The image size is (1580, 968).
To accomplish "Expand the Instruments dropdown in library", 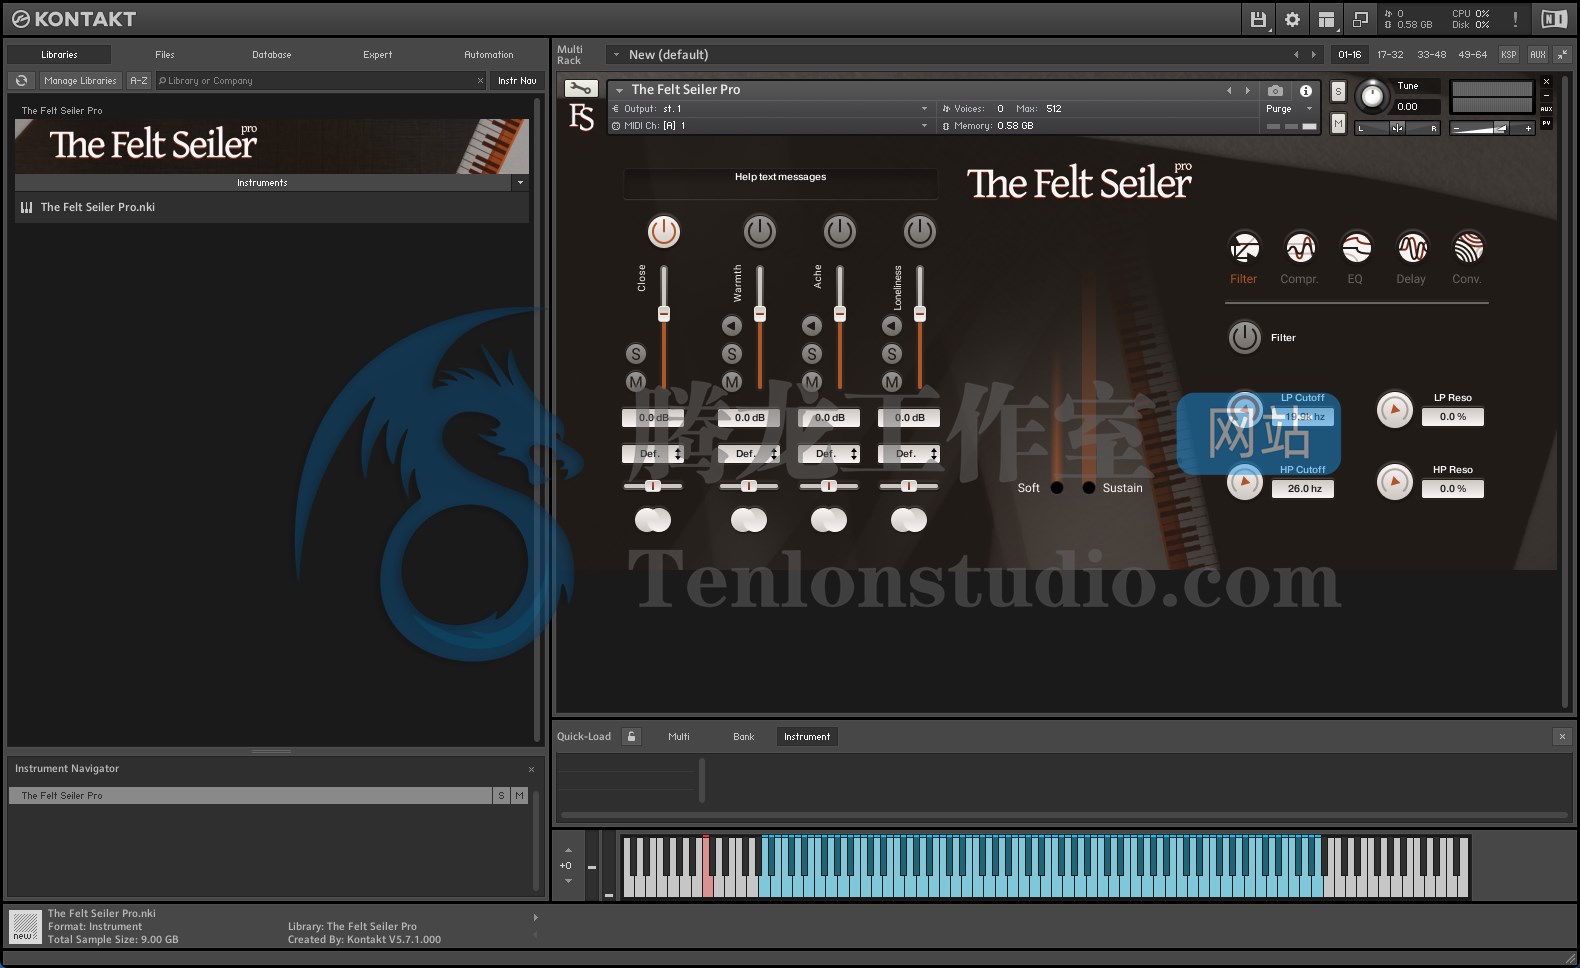I will point(520,183).
